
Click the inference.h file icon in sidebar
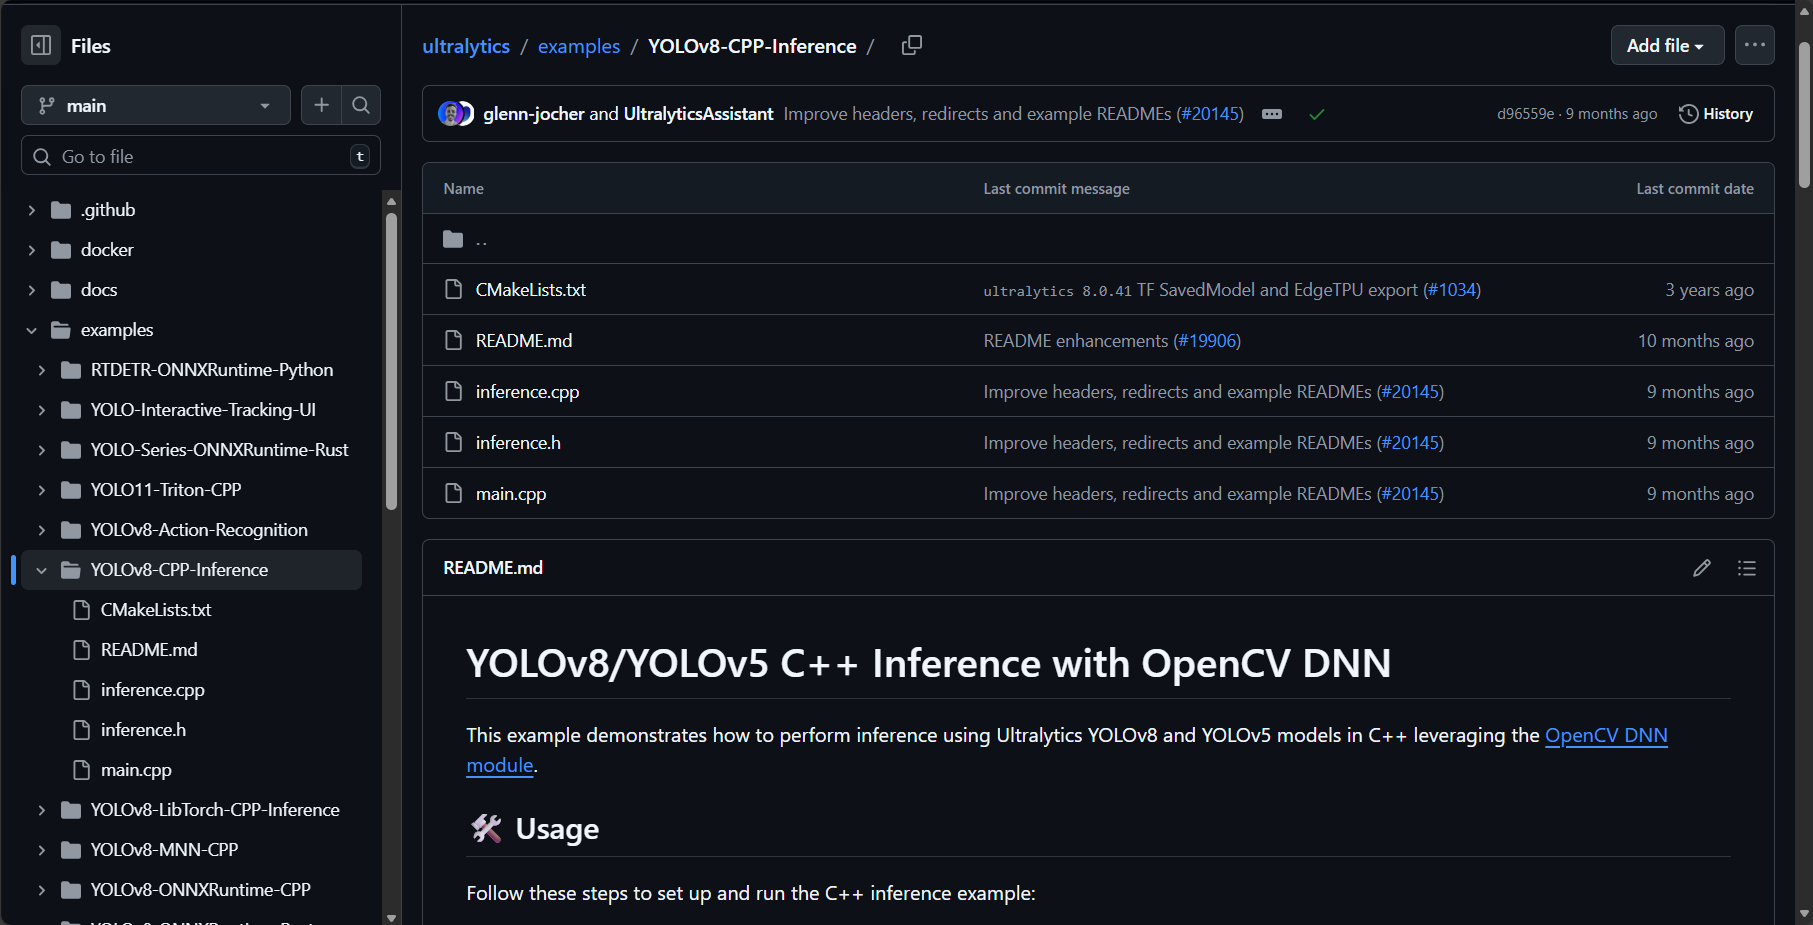click(82, 730)
